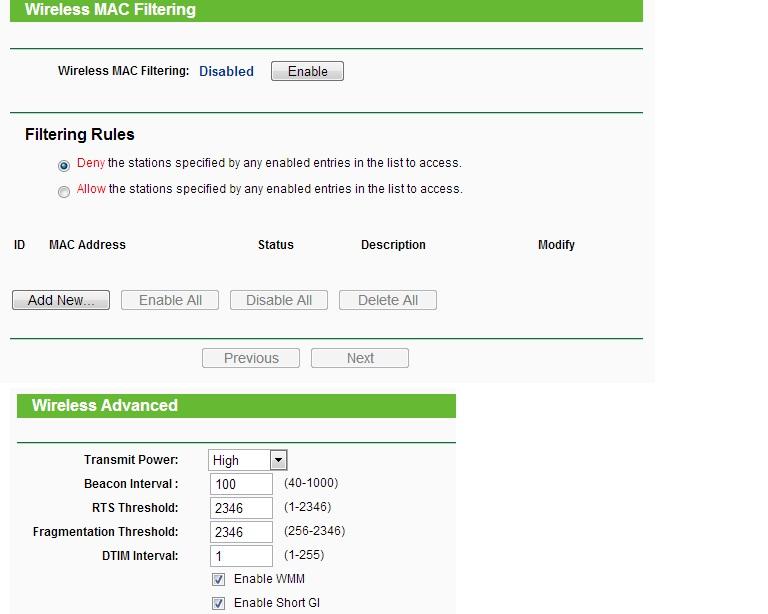Viewport: 768px width, 614px height.
Task: Click the (40-1000) range hint
Action: (x=311, y=483)
